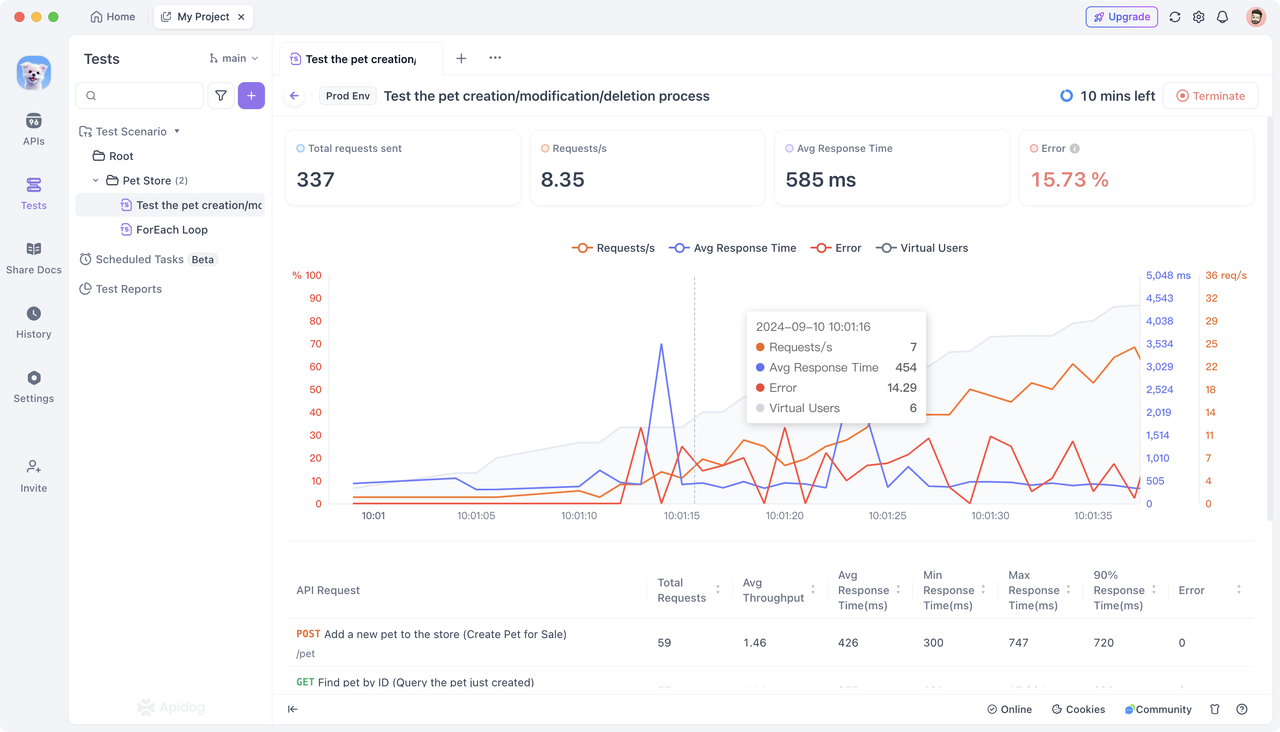Toggle the Requests/s legend series
Screen dimensions: 1280x732
coord(613,248)
